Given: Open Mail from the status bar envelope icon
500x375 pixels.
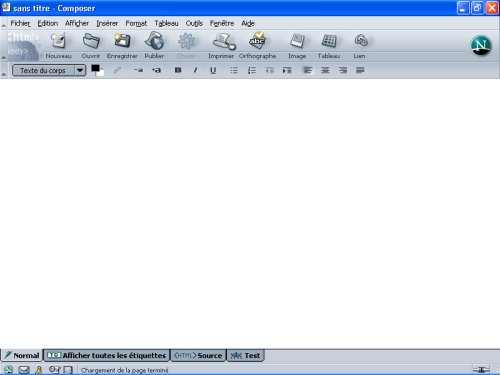Looking at the screenshot, I should 24,370.
